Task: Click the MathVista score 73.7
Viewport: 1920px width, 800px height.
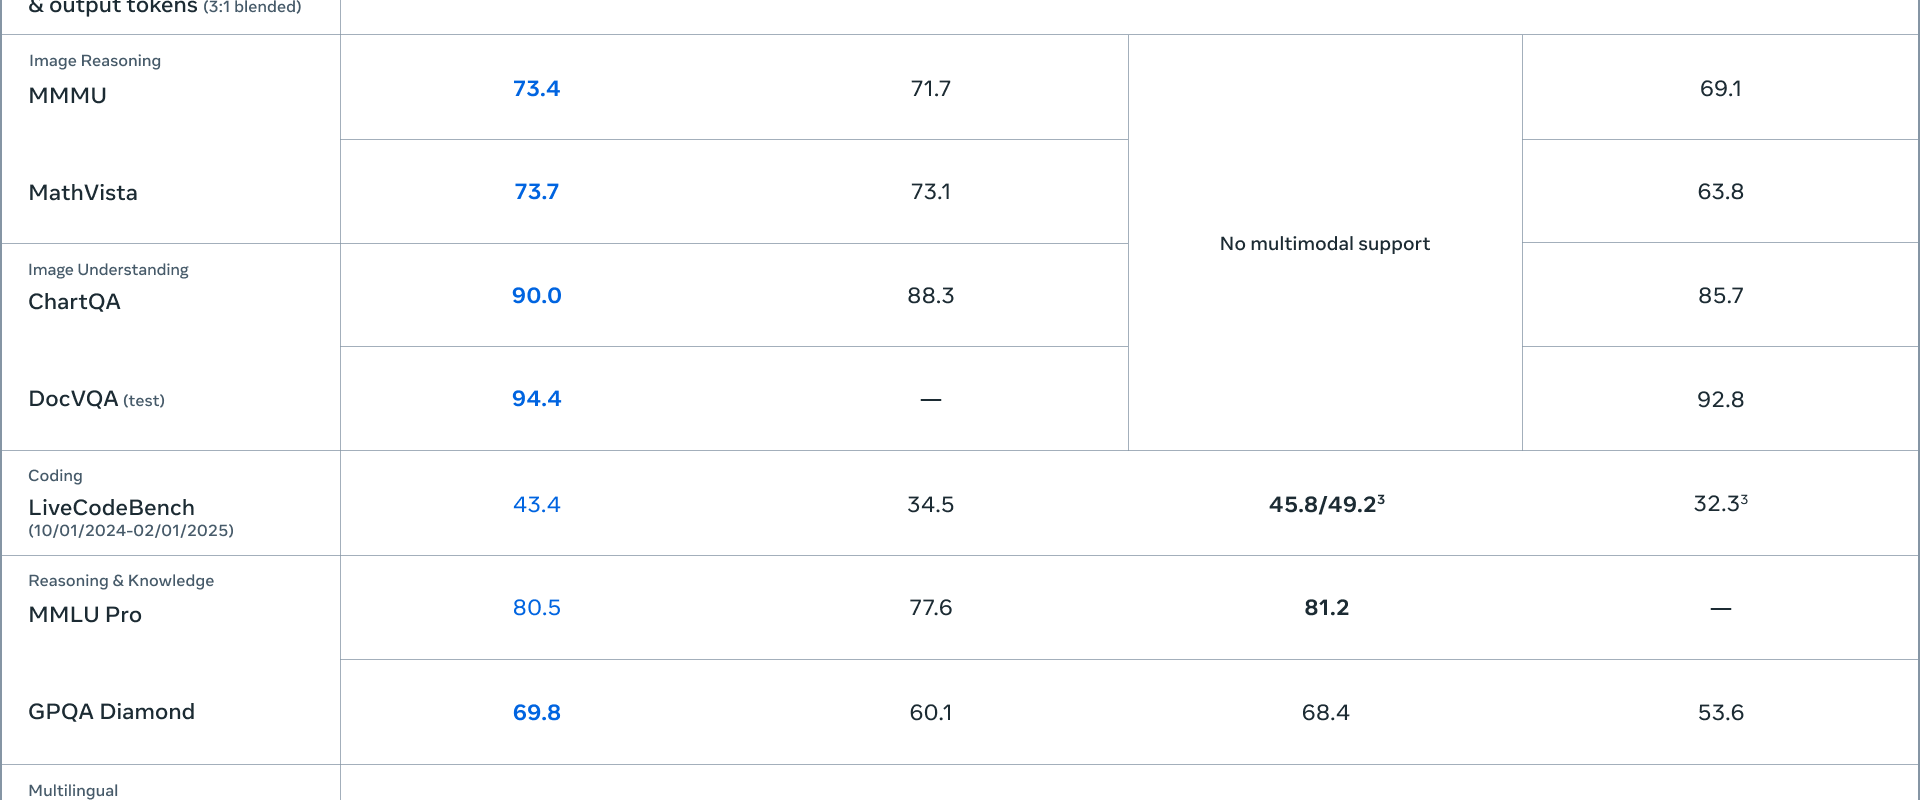Action: click(x=536, y=191)
